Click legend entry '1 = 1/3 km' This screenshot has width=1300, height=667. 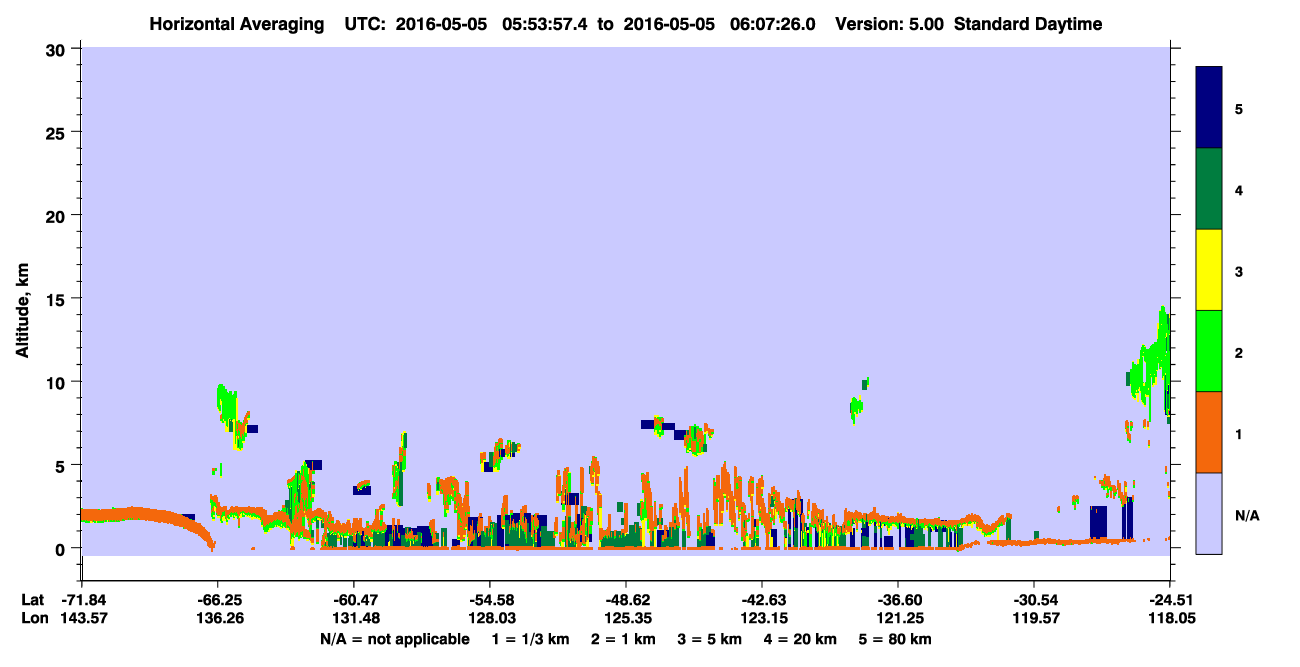[531, 639]
